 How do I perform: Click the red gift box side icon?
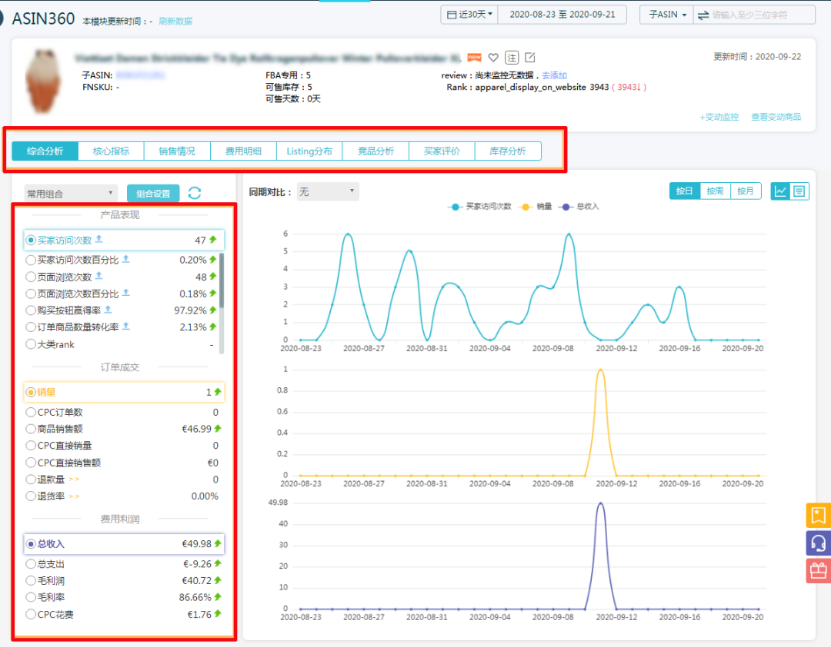coord(817,571)
